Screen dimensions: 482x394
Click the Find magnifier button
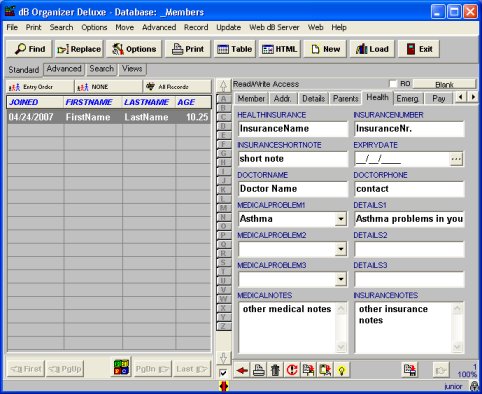tap(29, 49)
